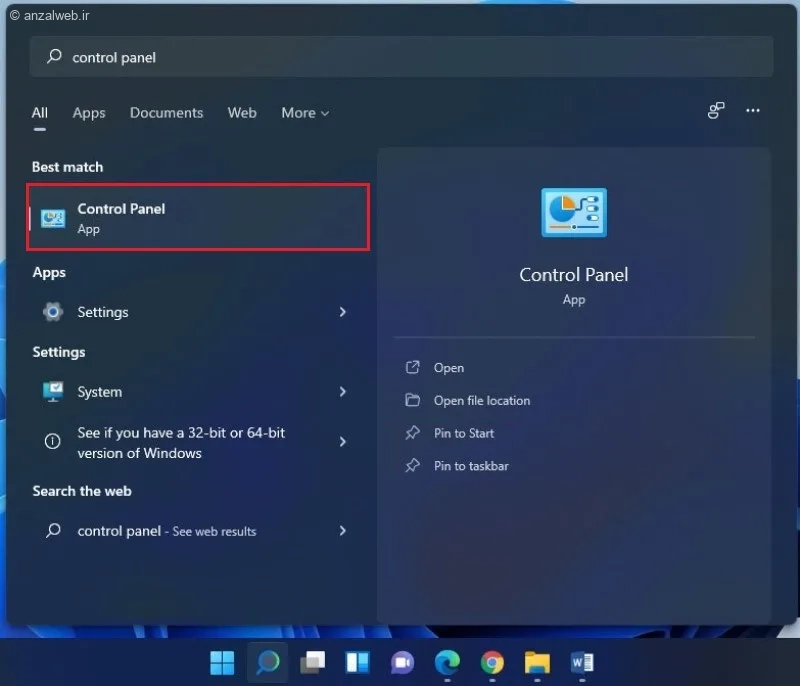800x686 pixels.
Task: Open the three-dot options menu
Action: point(753,110)
